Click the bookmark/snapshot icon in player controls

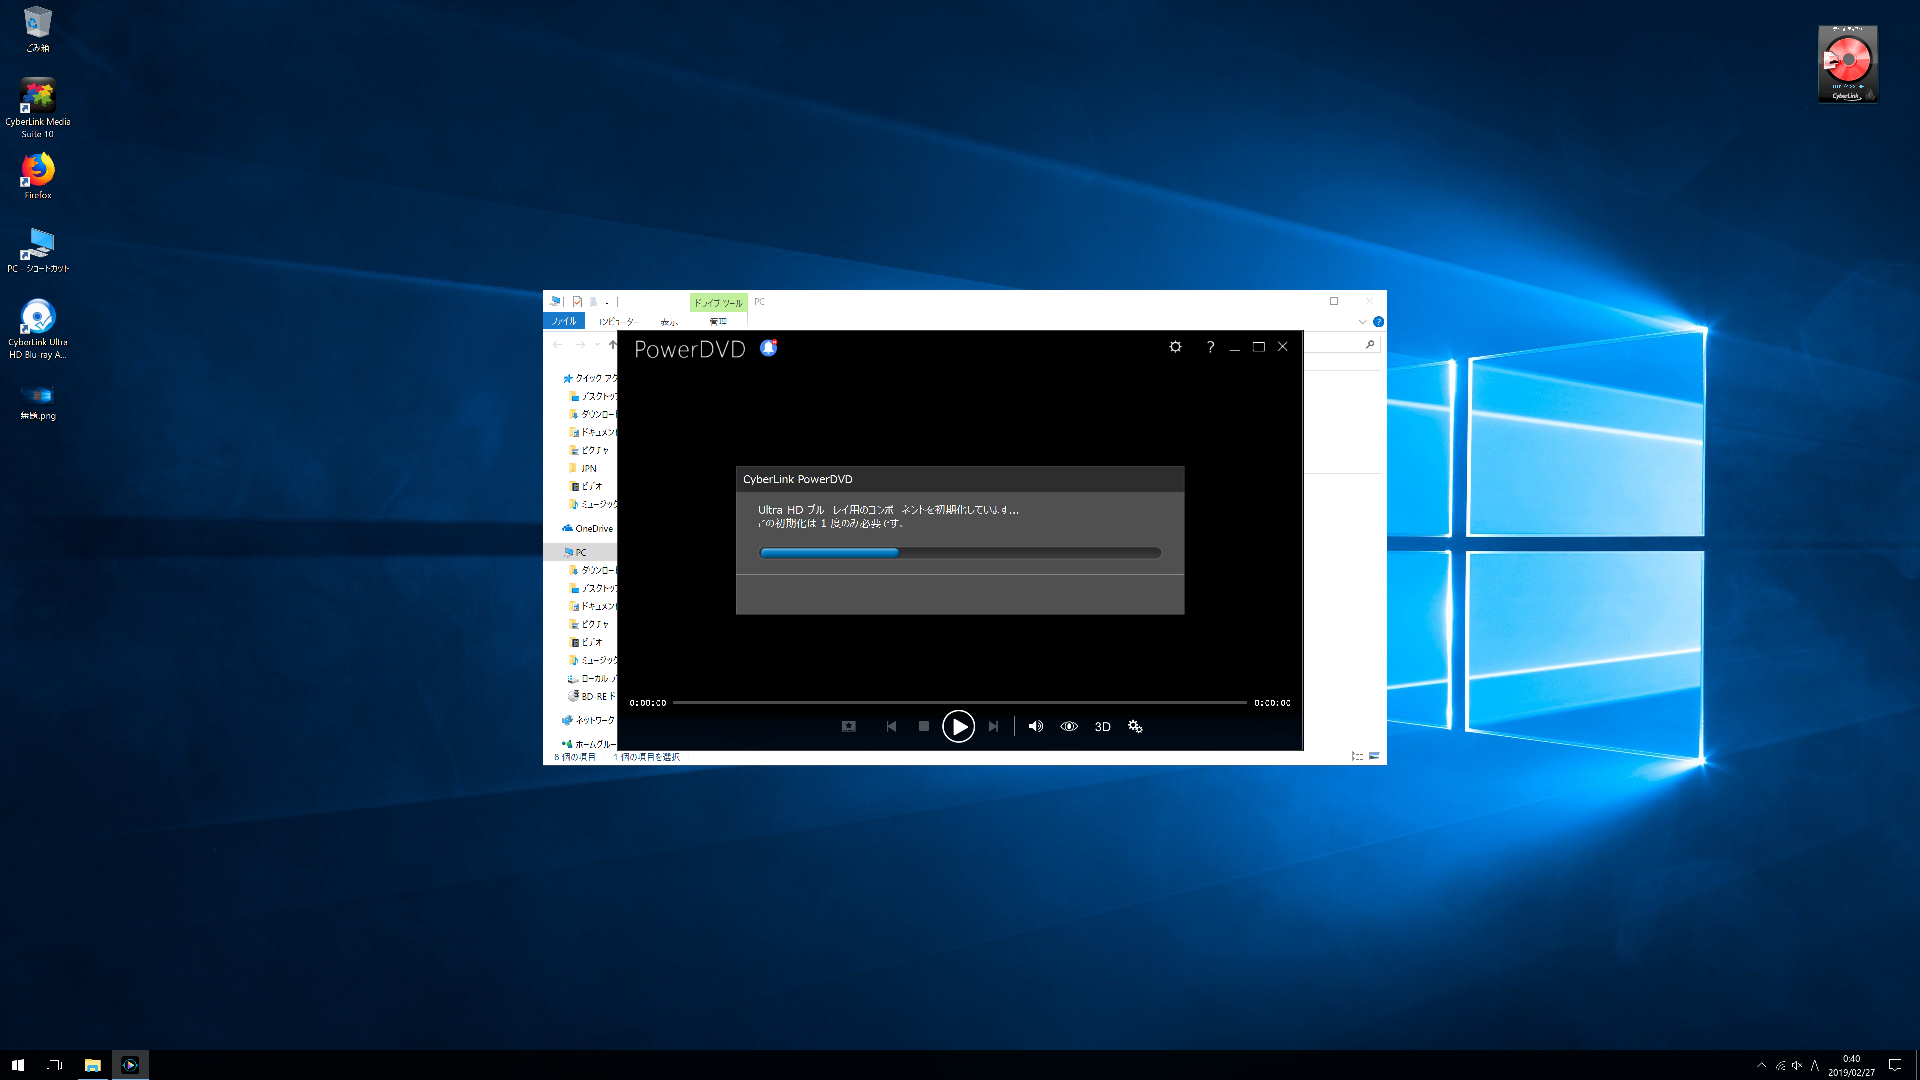click(x=848, y=727)
